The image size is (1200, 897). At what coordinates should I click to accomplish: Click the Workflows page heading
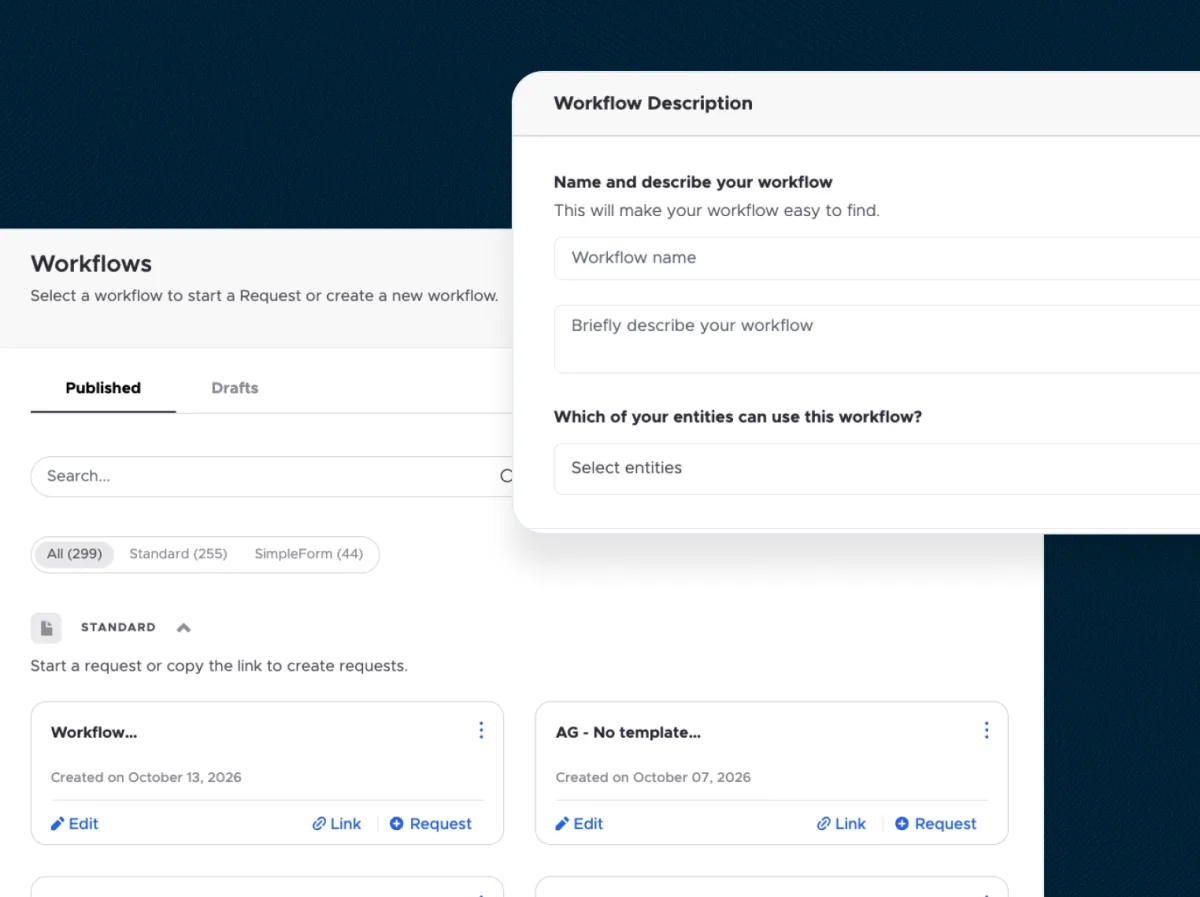pyautogui.click(x=91, y=264)
